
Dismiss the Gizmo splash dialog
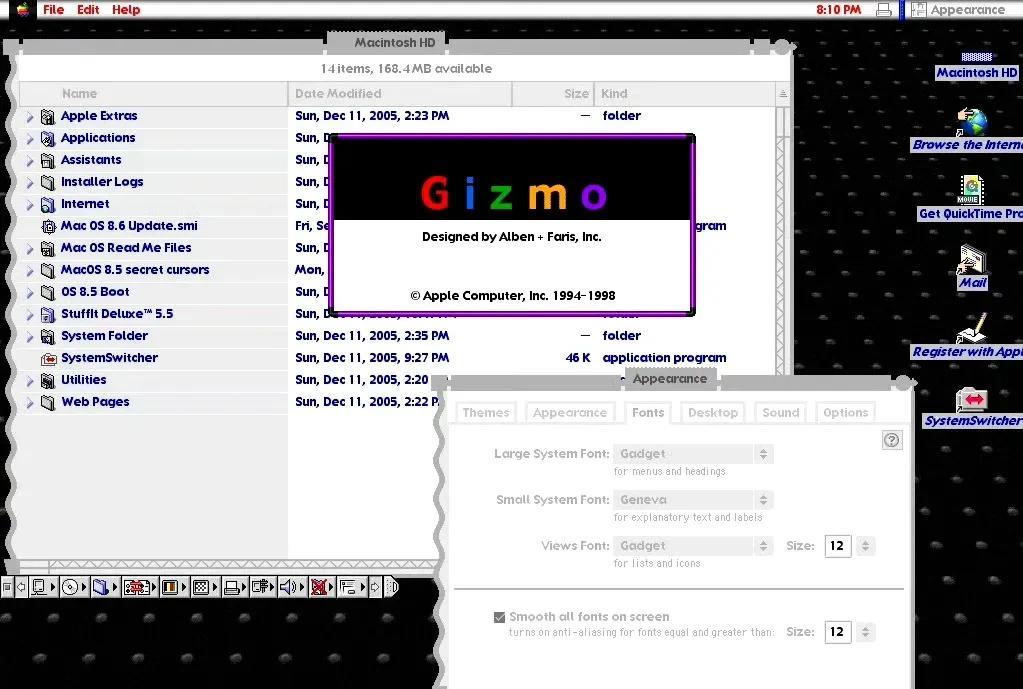[512, 225]
